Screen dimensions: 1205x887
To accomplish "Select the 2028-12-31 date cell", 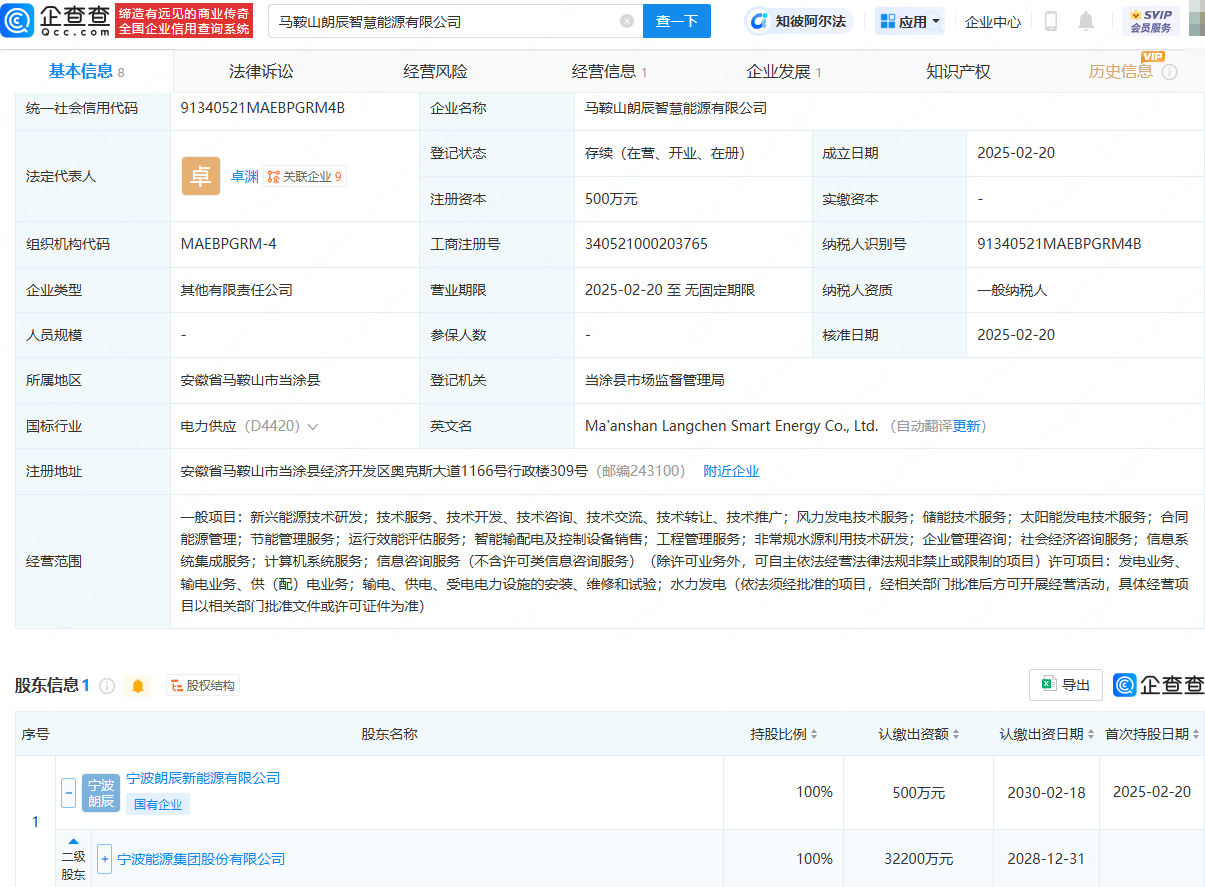I will click(x=1047, y=859).
